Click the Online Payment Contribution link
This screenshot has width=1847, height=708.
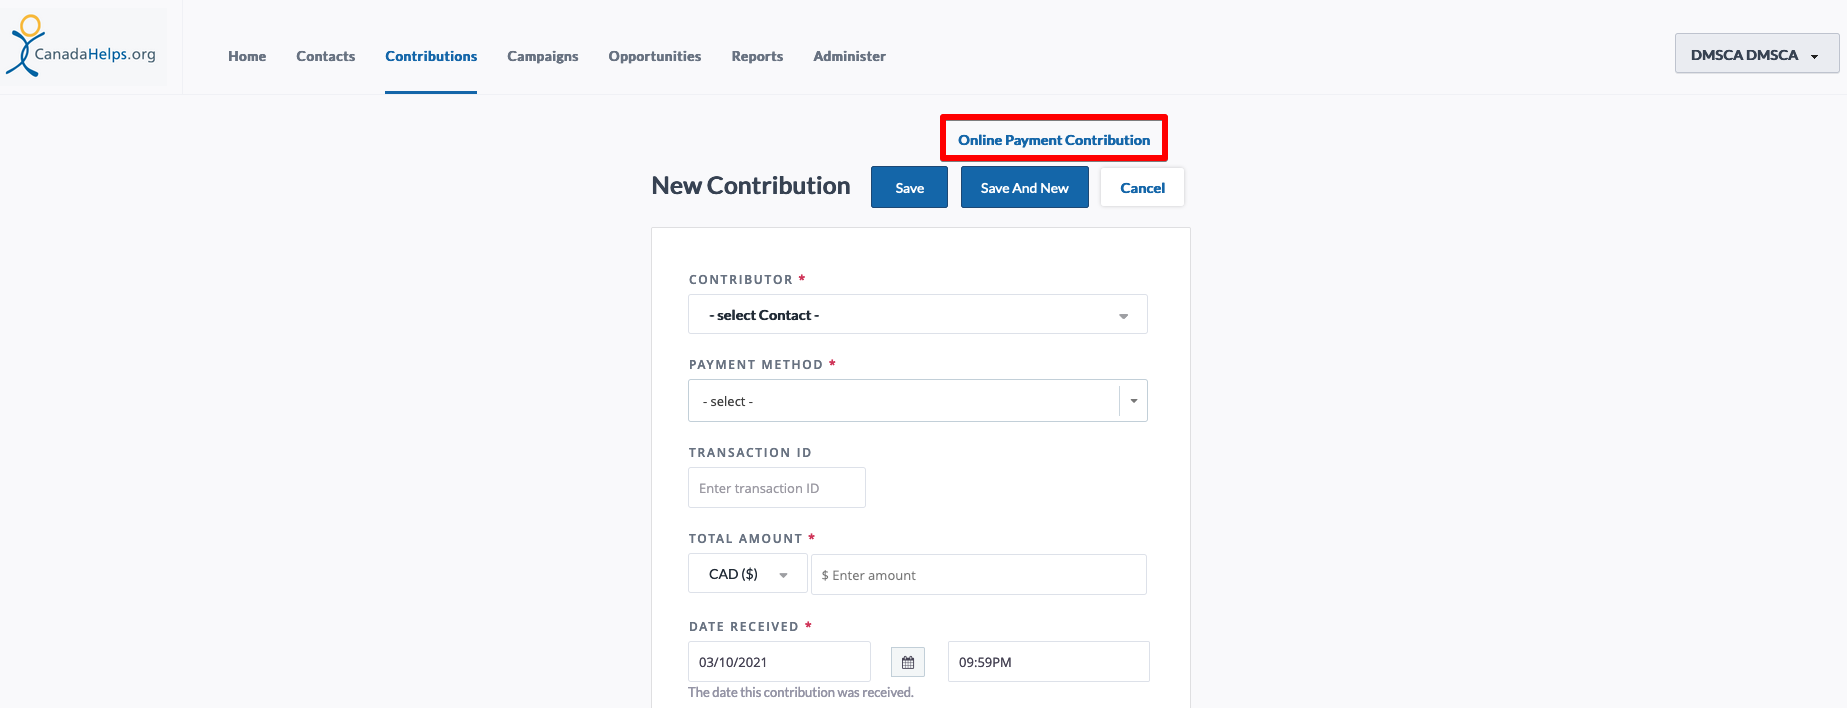point(1054,140)
